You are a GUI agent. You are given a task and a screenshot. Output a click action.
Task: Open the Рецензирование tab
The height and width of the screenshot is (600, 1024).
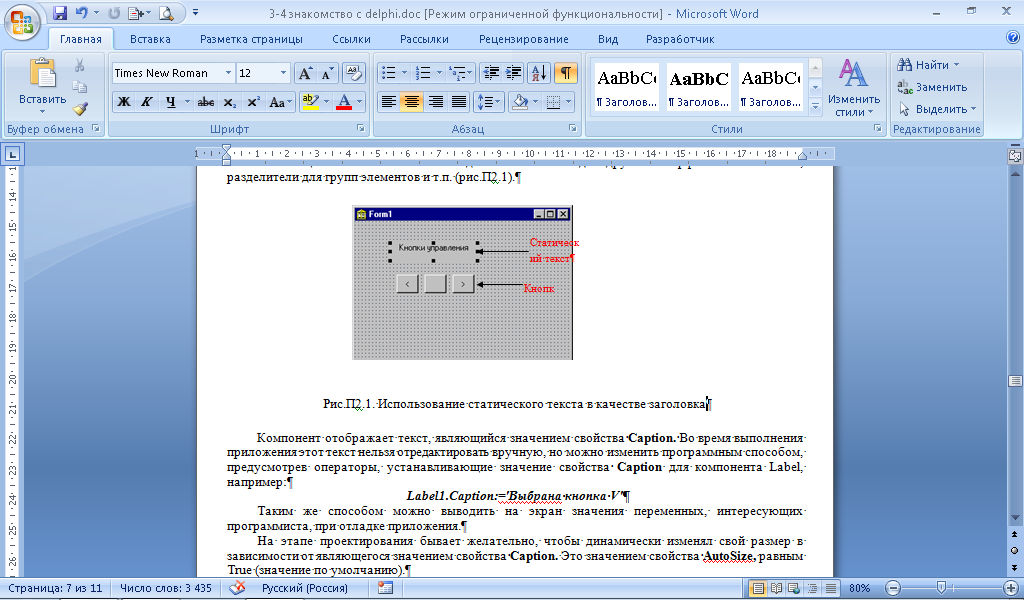tap(524, 39)
